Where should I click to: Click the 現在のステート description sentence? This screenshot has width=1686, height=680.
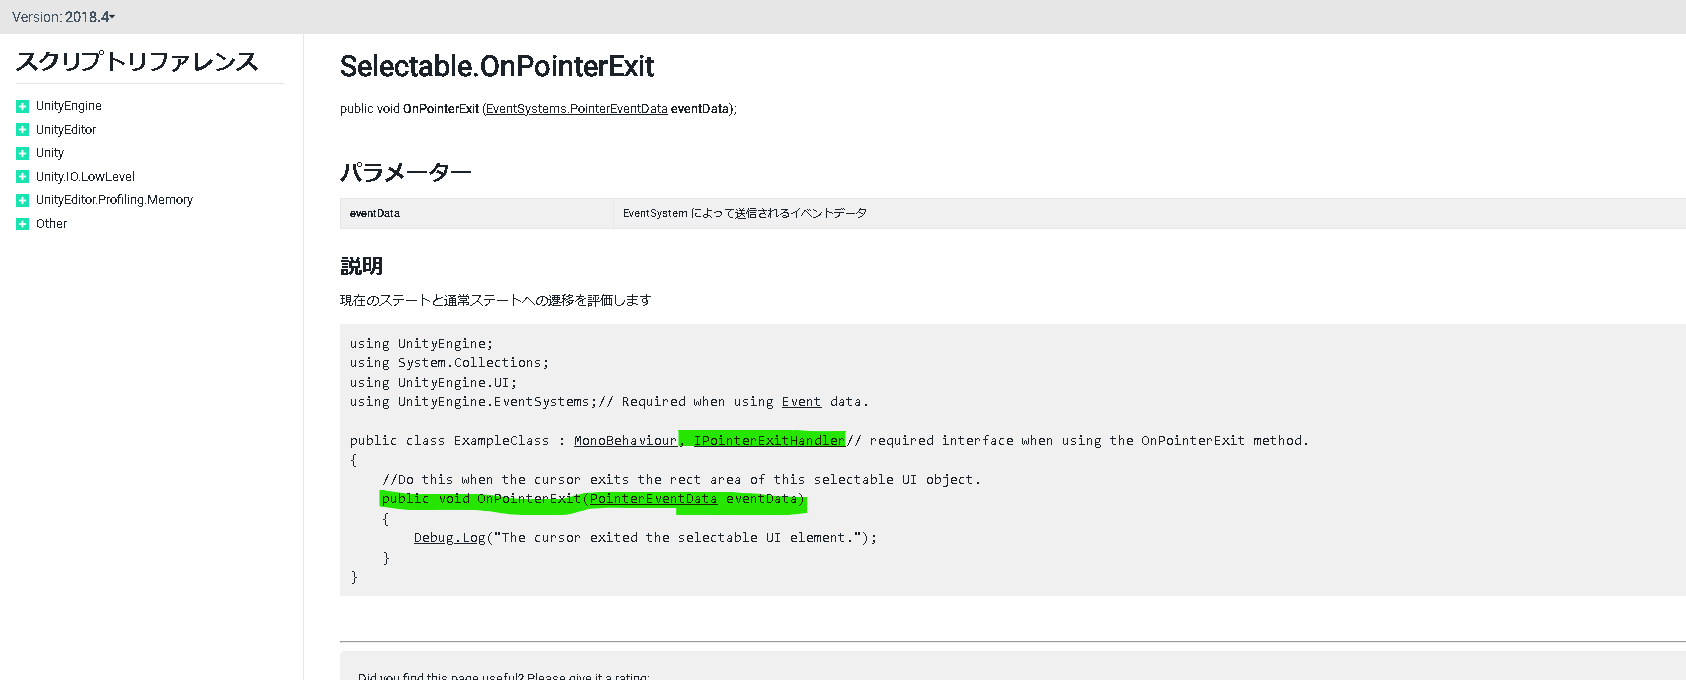pos(495,300)
